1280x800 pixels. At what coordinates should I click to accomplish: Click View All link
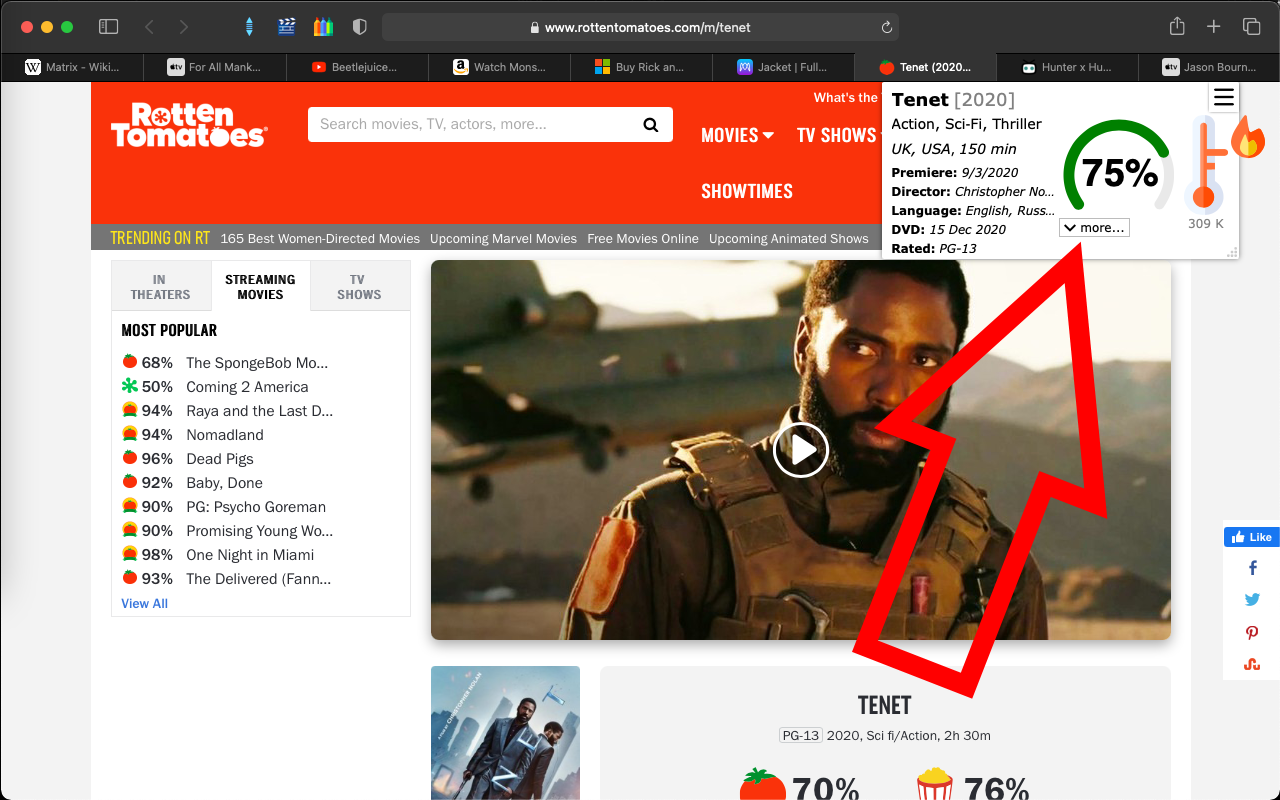(x=144, y=603)
